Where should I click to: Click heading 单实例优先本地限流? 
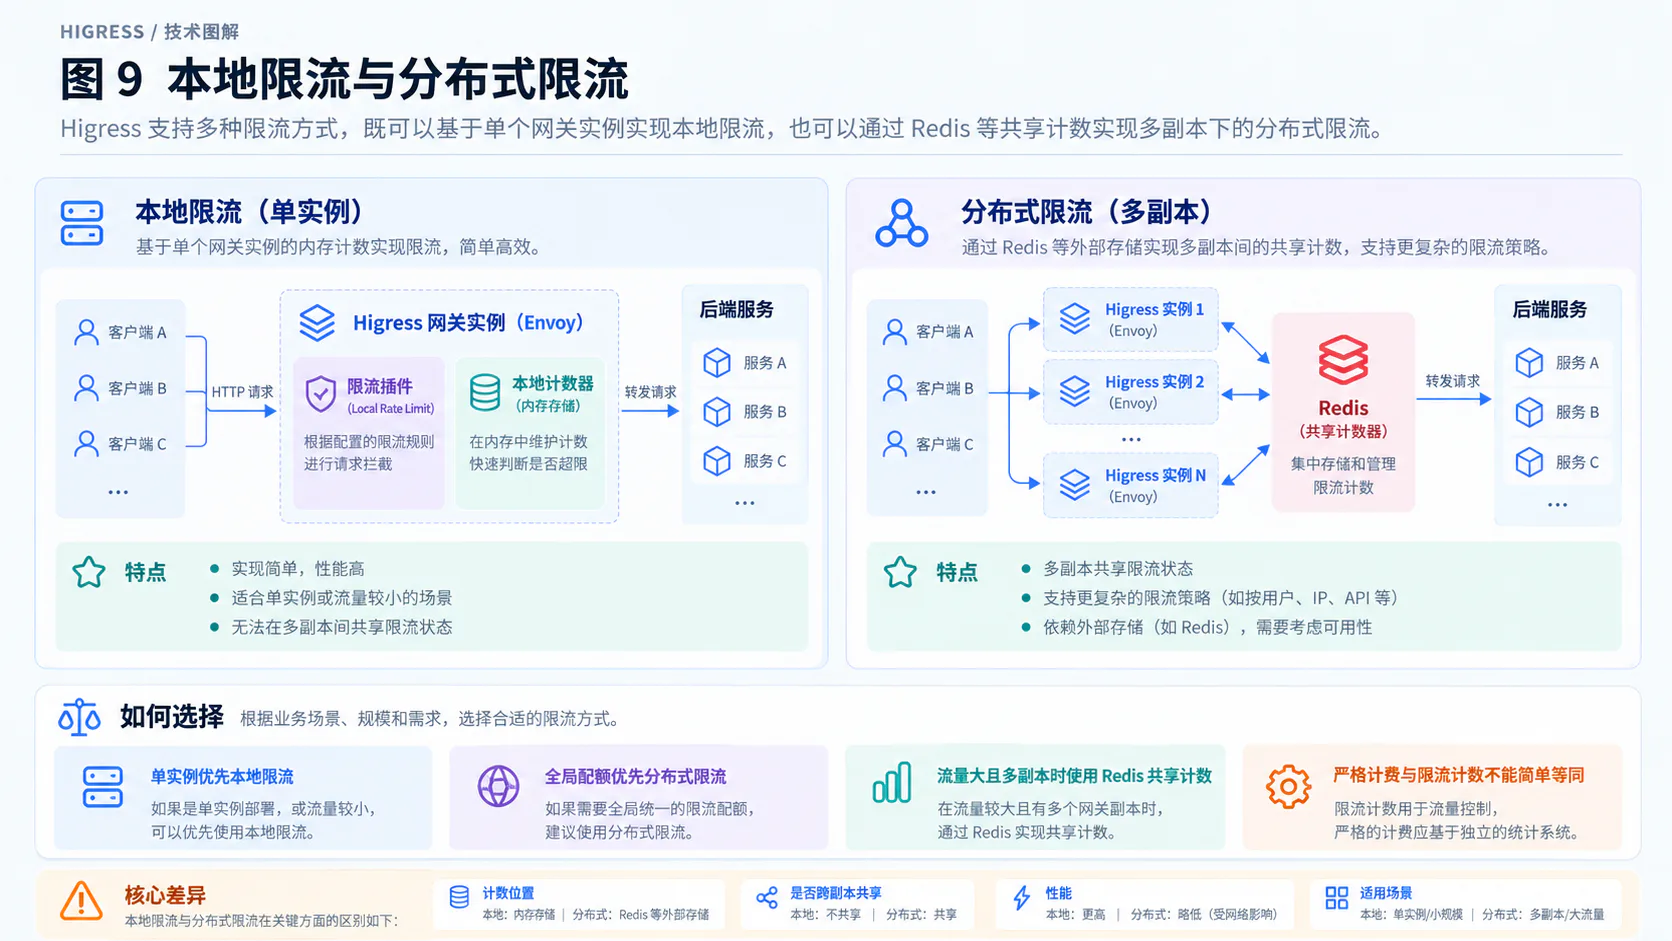222,777
